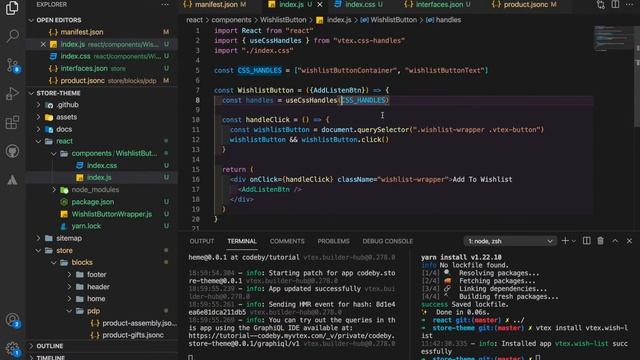Switch to the DEBUG CONSOLE tab
The image size is (640, 360).
tap(388, 241)
